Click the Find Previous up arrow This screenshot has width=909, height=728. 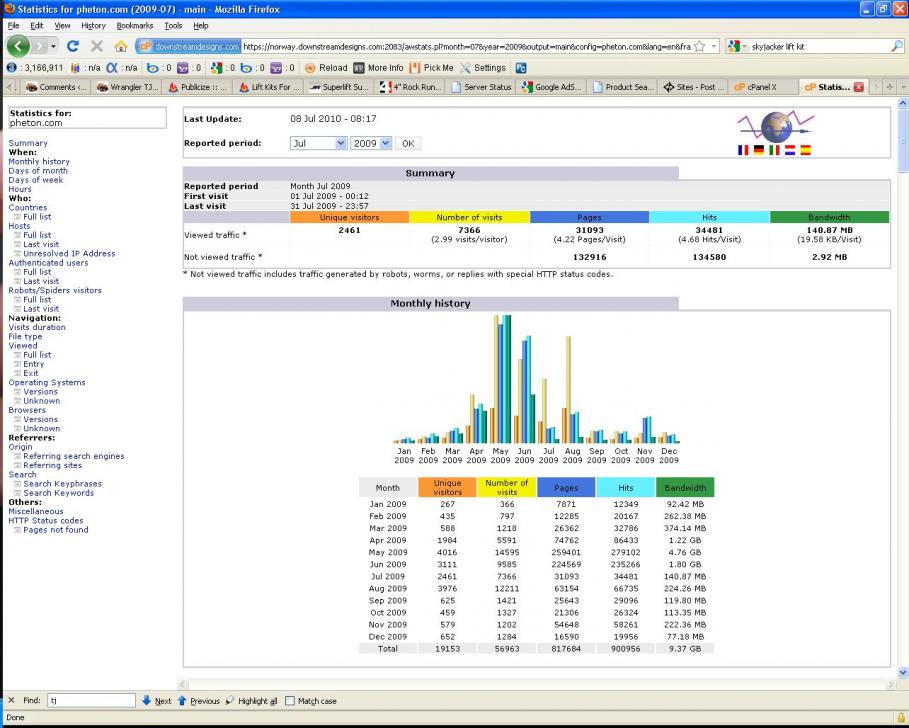point(182,701)
